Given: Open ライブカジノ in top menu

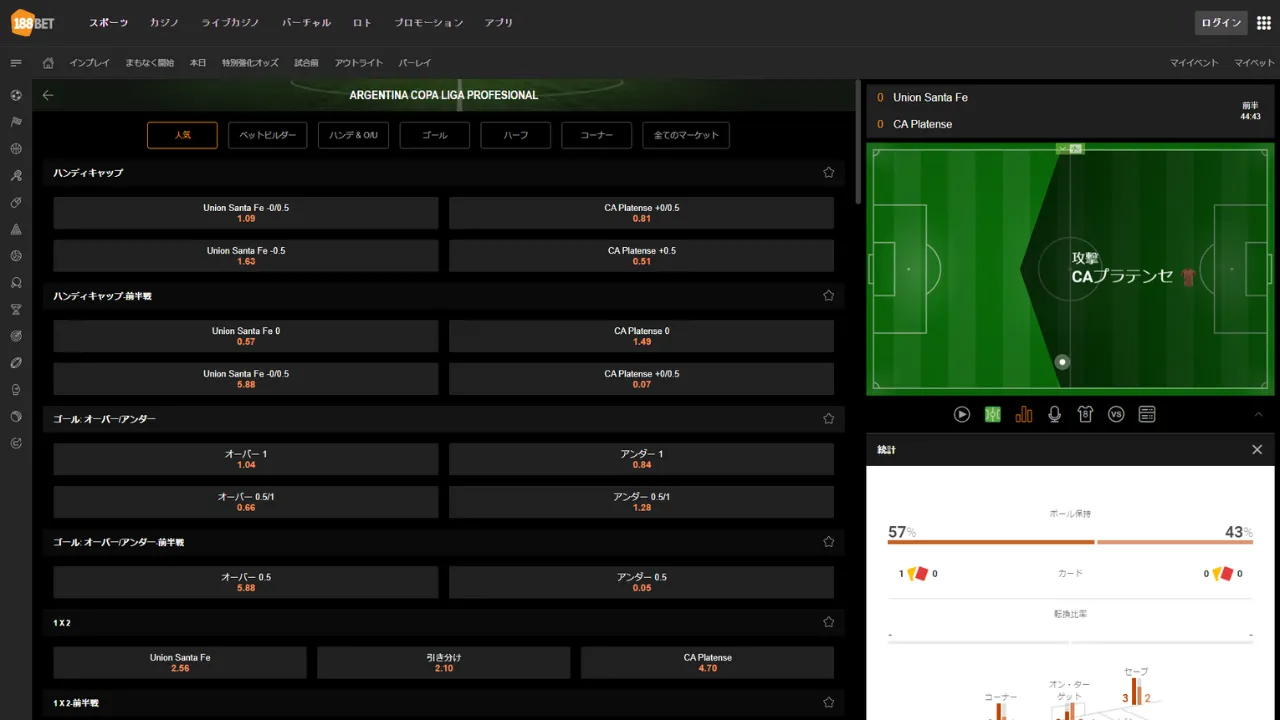Looking at the screenshot, I should pyautogui.click(x=230, y=23).
